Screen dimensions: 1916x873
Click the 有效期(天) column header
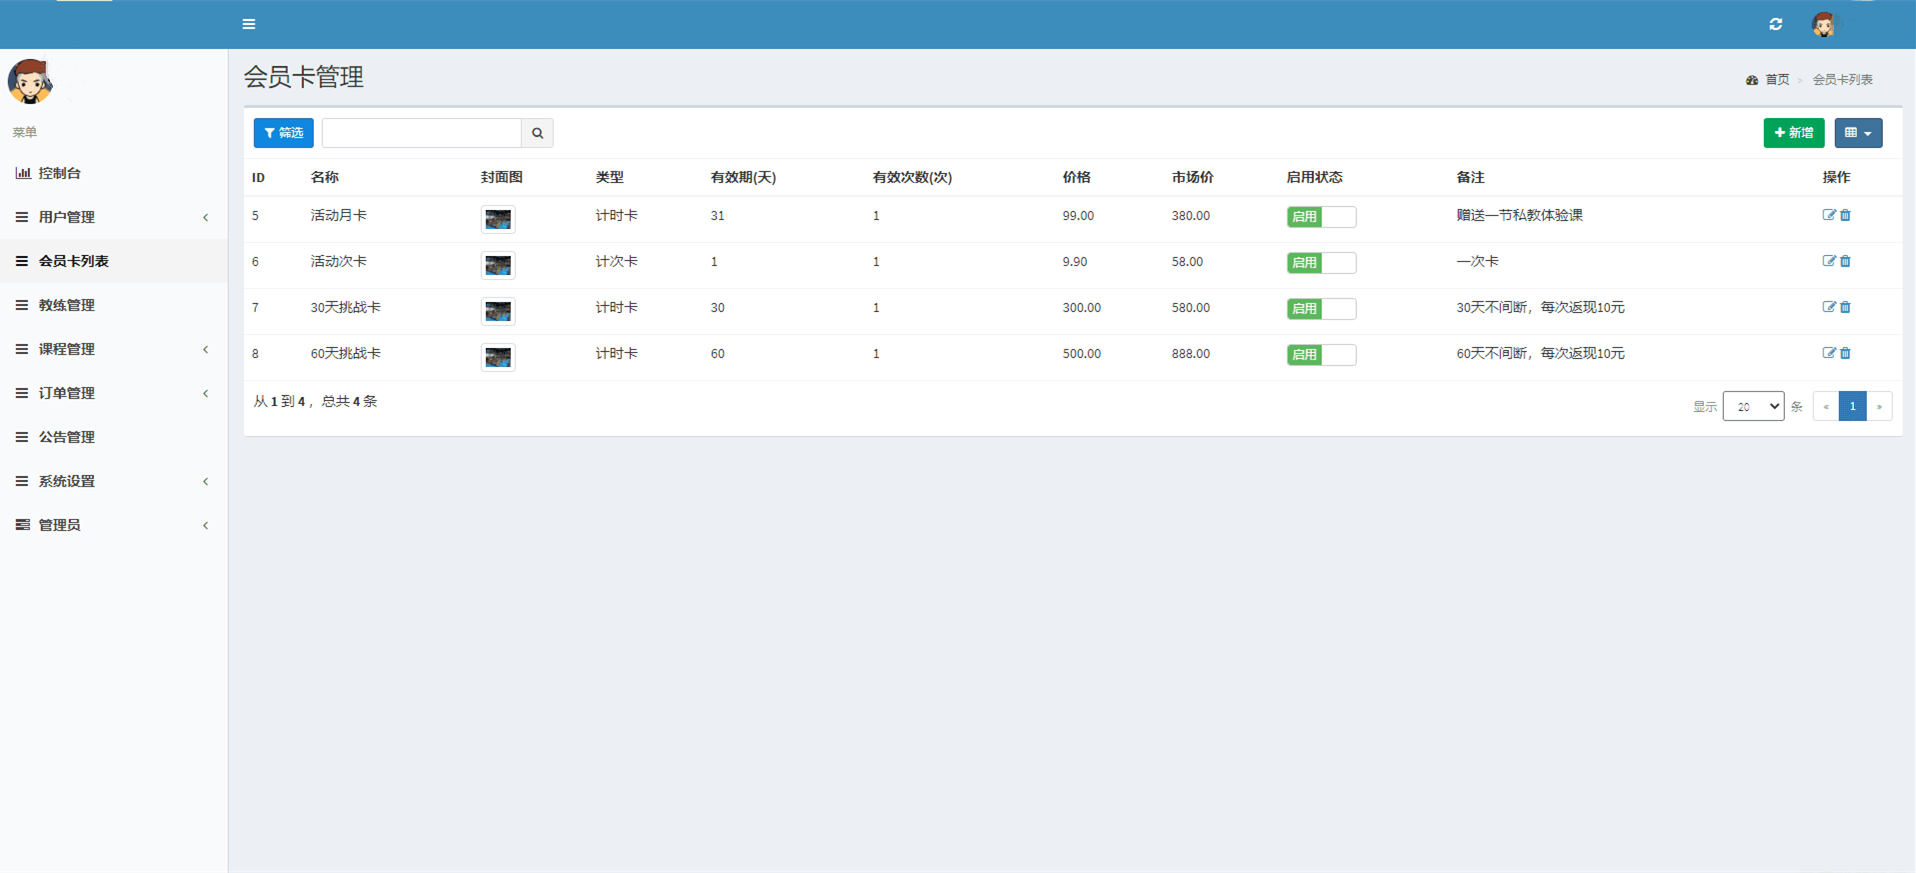point(743,177)
